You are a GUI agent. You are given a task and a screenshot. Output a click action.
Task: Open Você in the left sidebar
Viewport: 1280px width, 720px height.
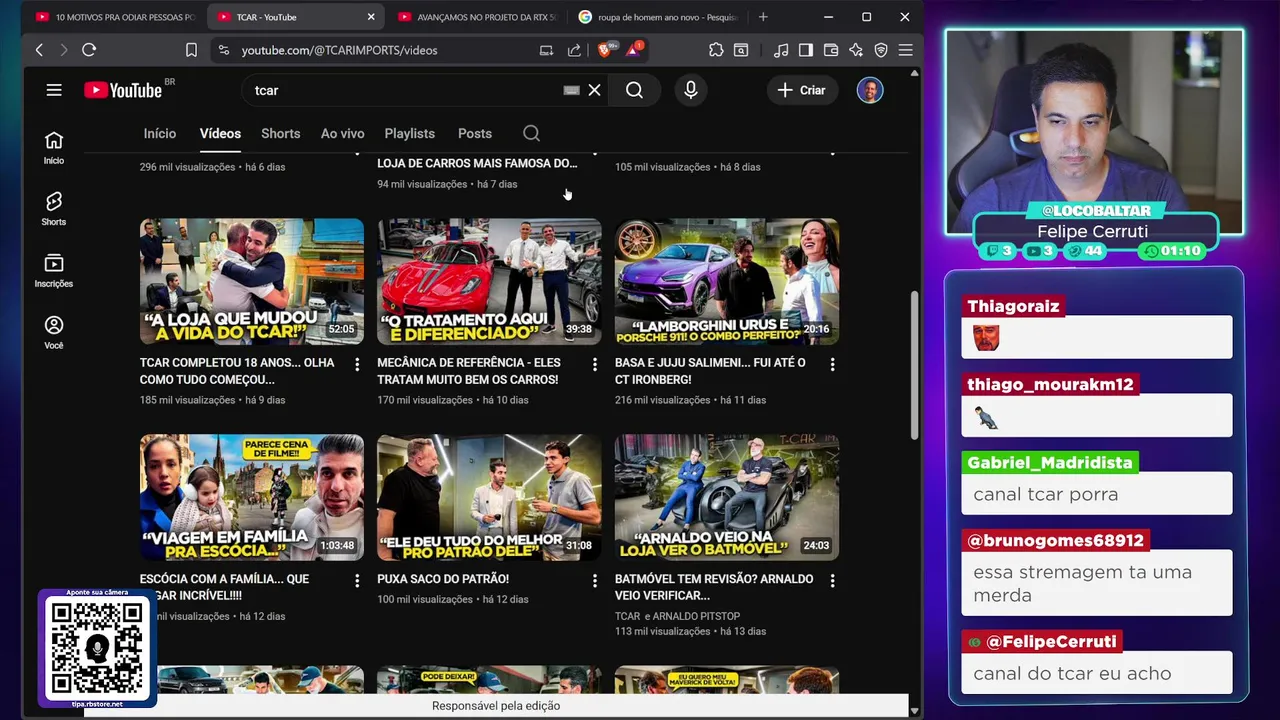[x=54, y=333]
